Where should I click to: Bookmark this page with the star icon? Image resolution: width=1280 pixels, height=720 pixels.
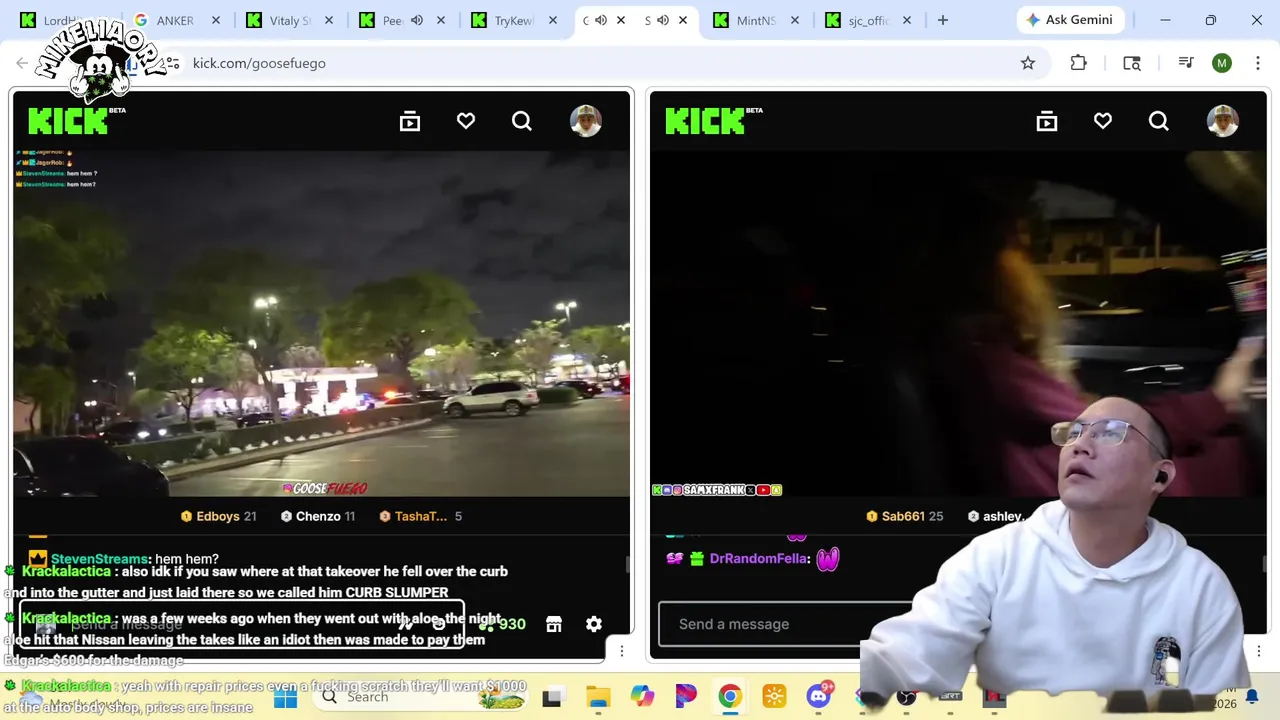1028,63
